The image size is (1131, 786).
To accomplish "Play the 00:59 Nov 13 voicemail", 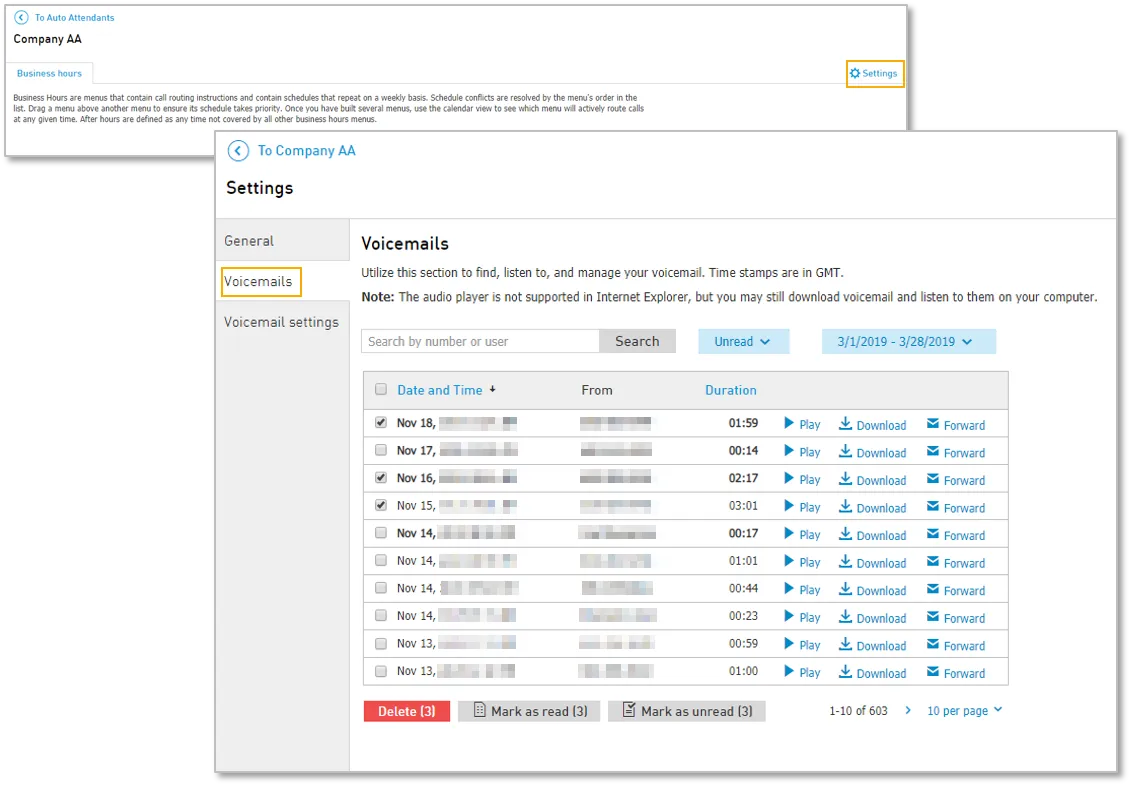I will click(x=802, y=645).
